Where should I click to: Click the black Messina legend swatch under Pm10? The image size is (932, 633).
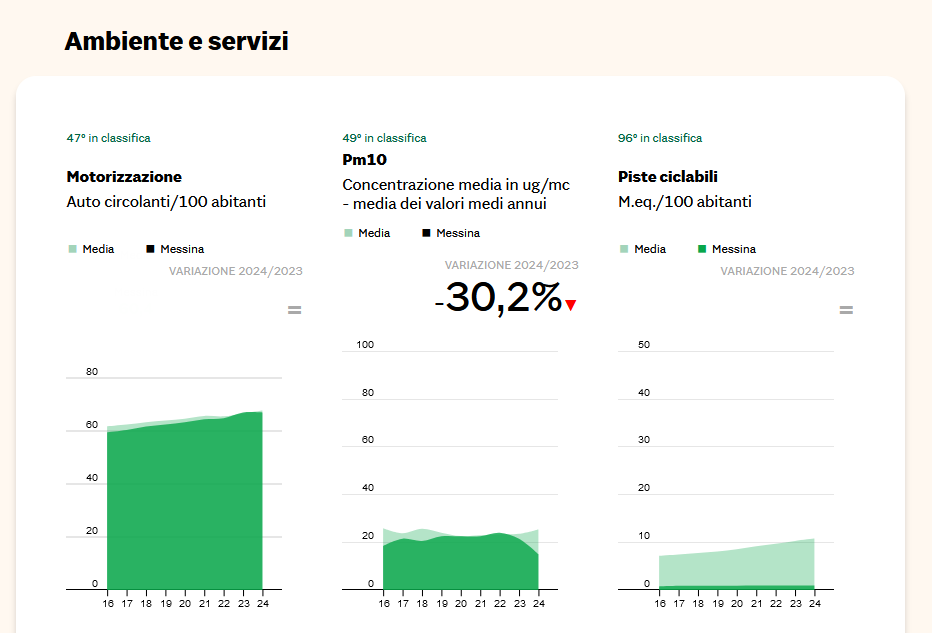pos(426,233)
